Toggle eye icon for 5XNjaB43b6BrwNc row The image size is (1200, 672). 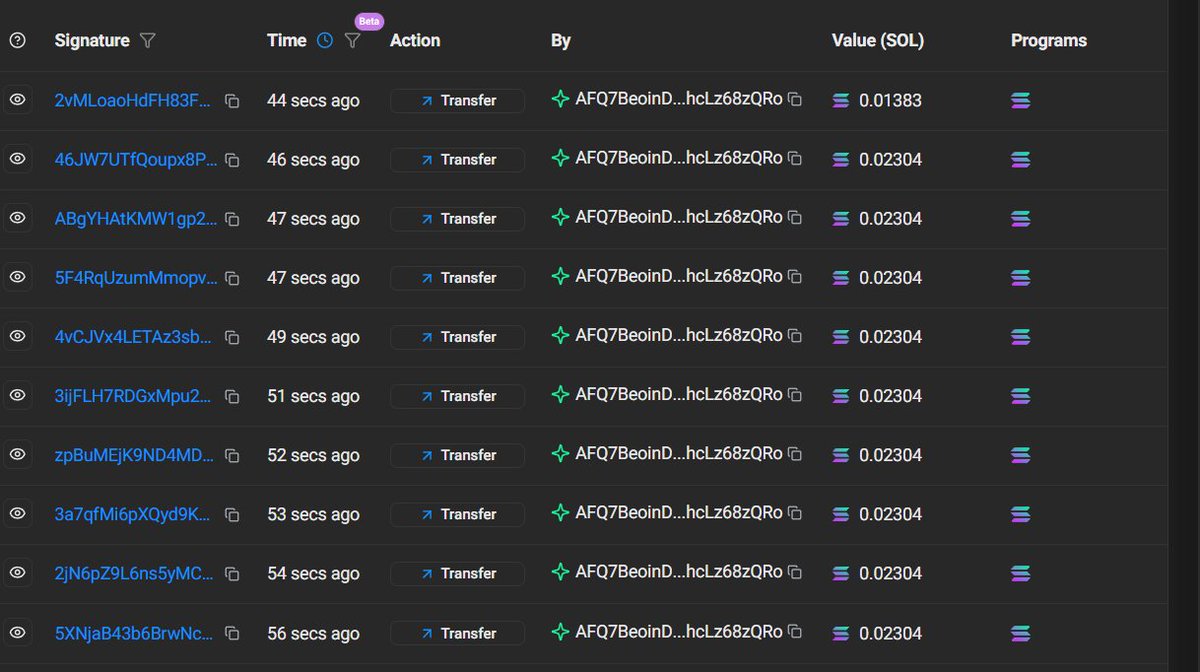coord(17,632)
